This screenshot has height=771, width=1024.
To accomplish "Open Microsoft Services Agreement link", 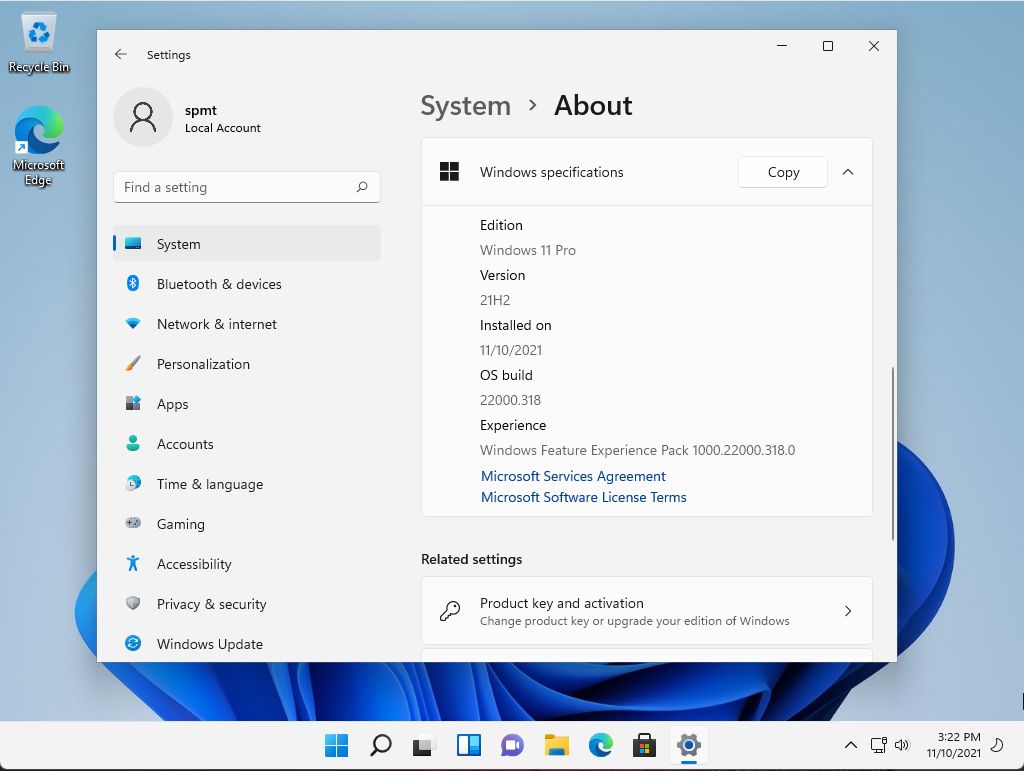I will pos(573,476).
